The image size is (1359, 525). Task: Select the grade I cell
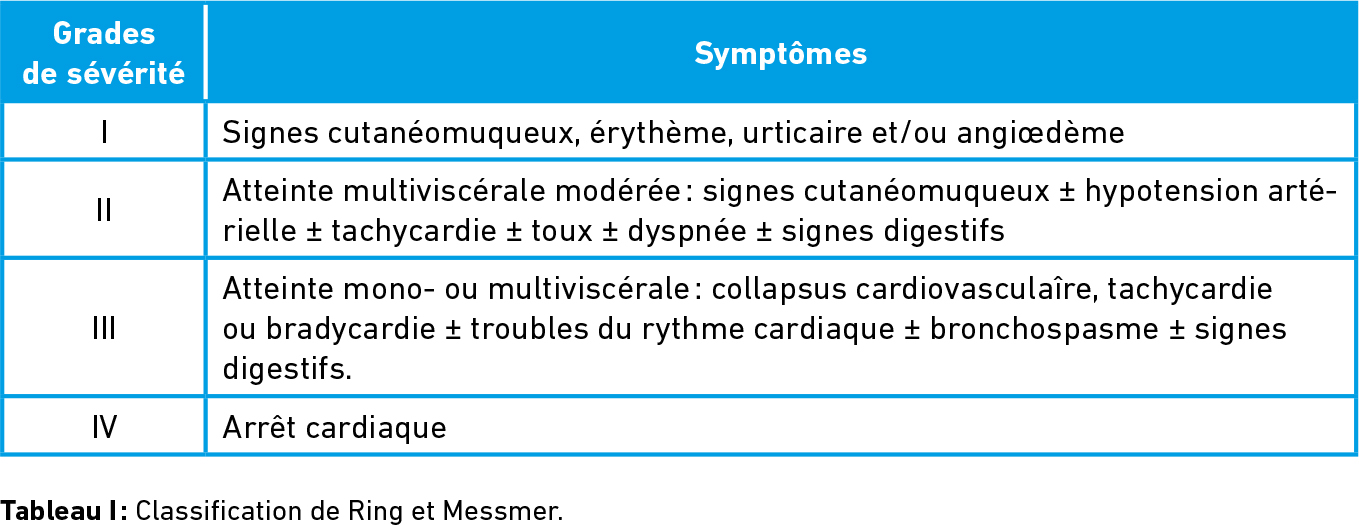coord(104,132)
